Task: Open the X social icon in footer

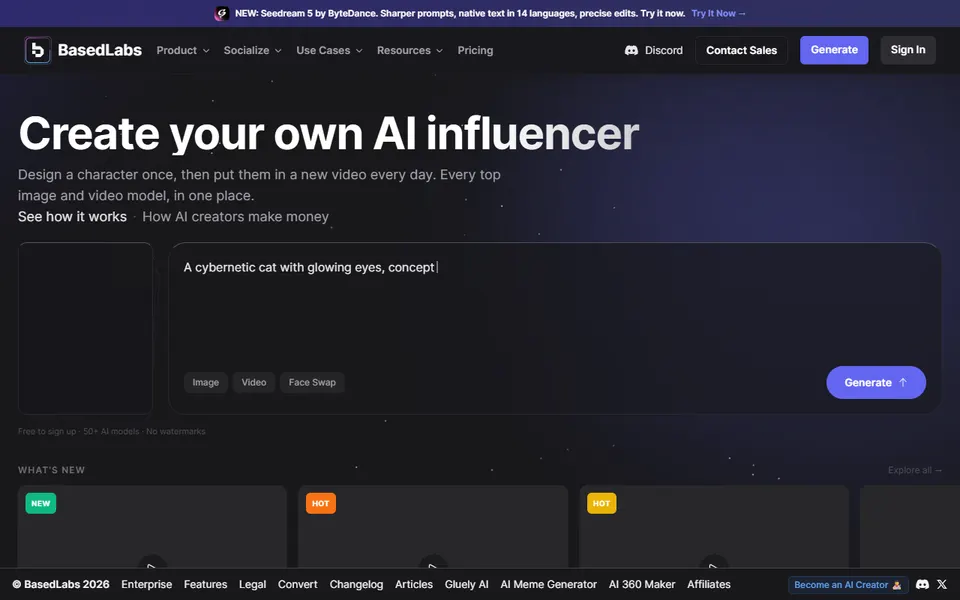Action: [942, 584]
